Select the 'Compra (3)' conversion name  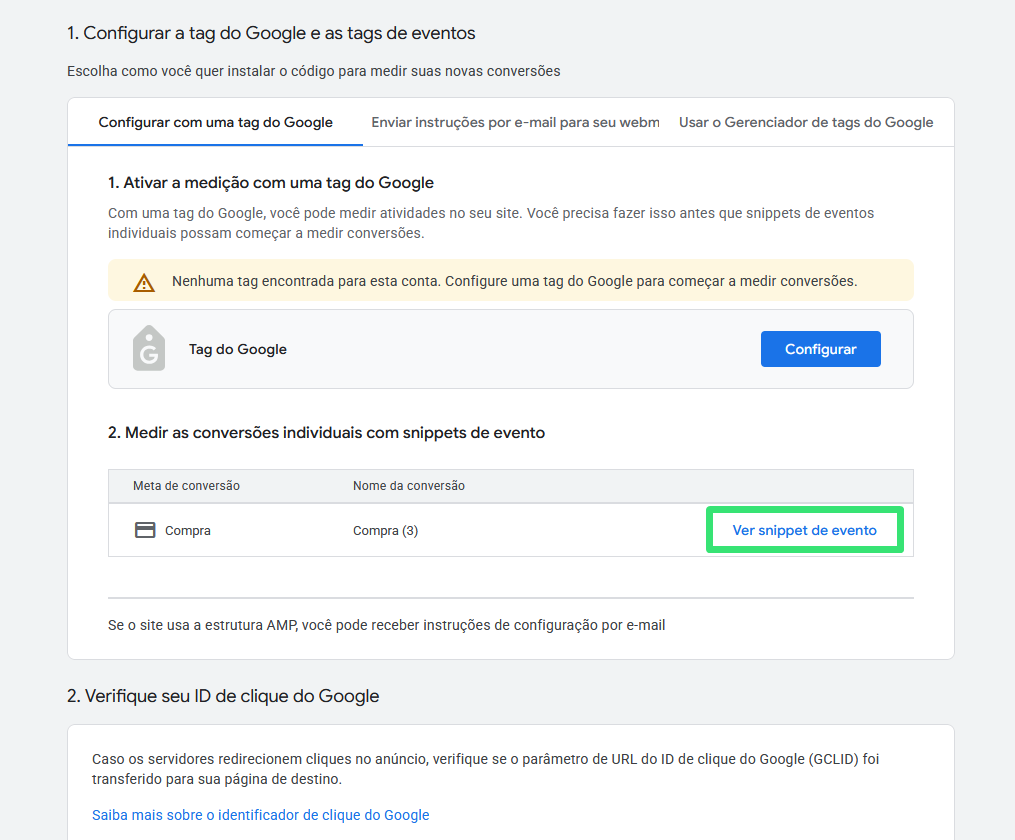pos(385,531)
